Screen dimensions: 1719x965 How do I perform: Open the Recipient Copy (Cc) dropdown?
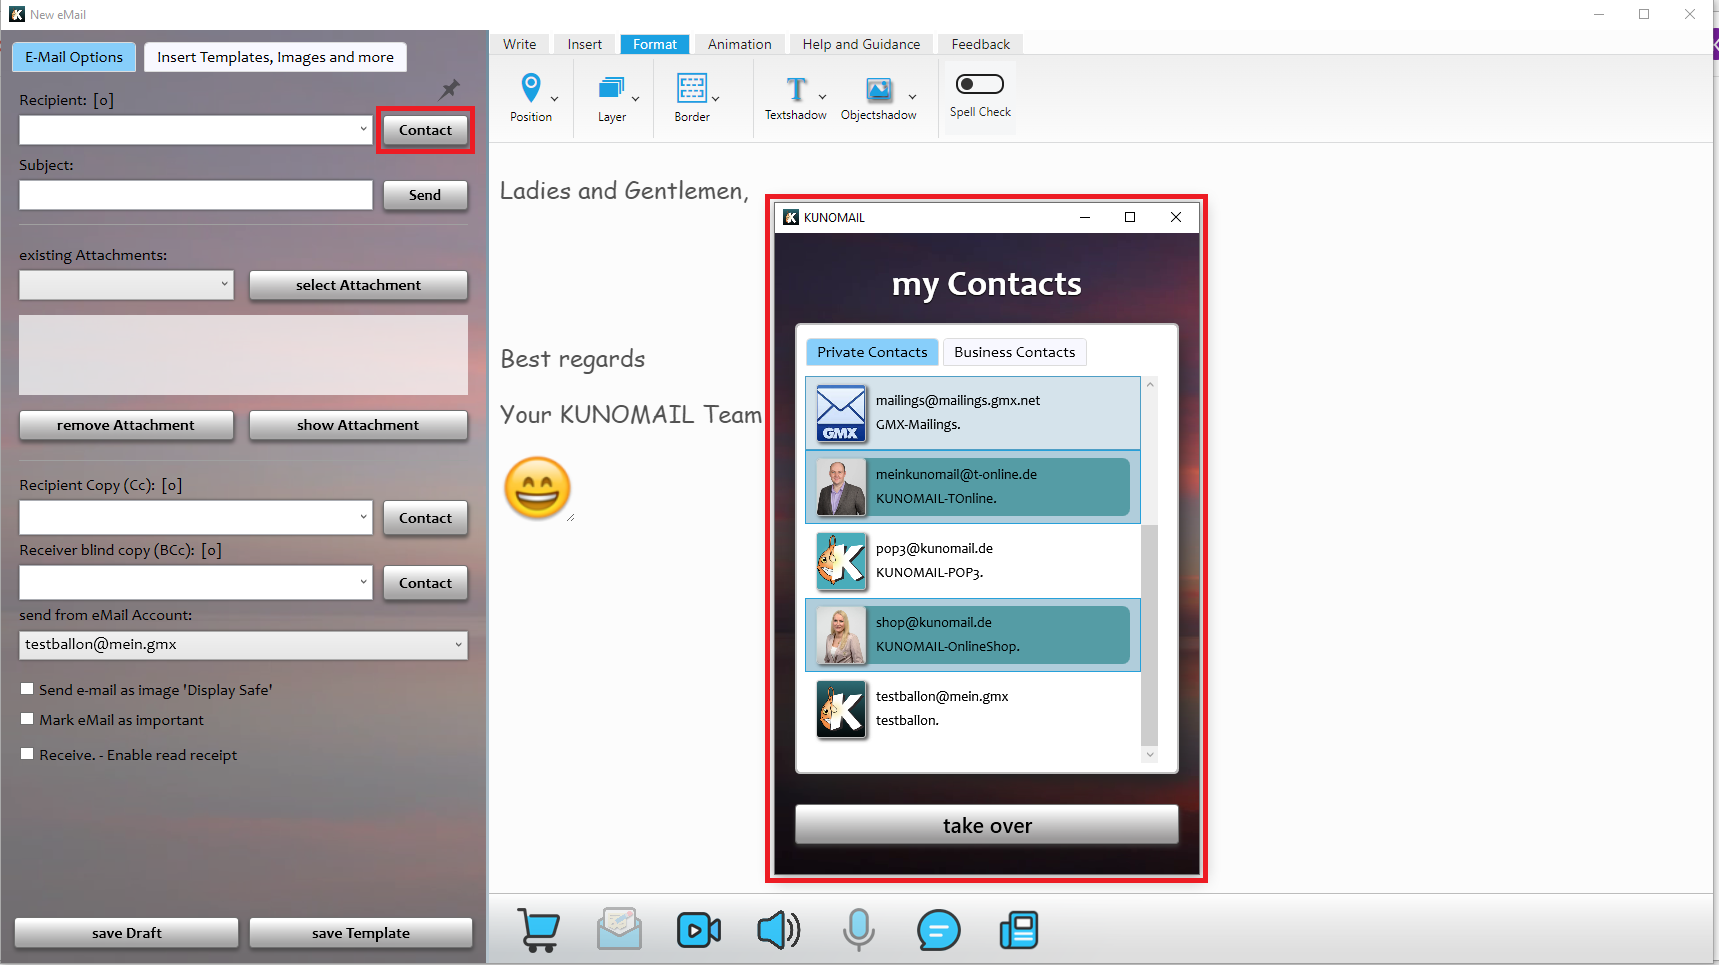pos(363,518)
